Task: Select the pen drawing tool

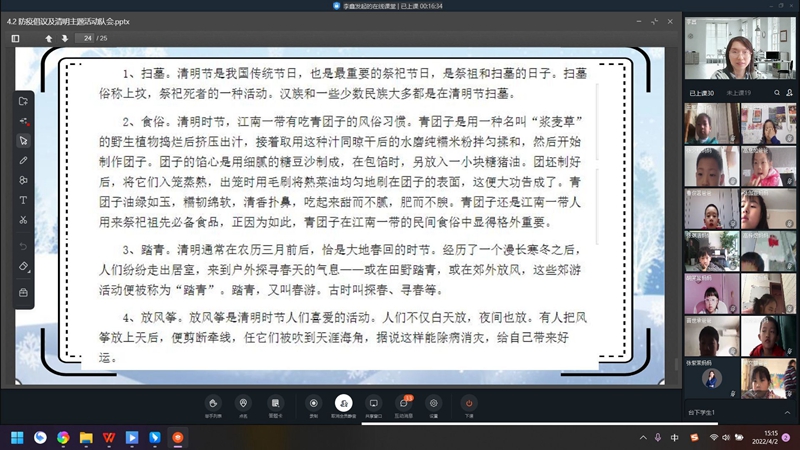Action: [x=23, y=160]
